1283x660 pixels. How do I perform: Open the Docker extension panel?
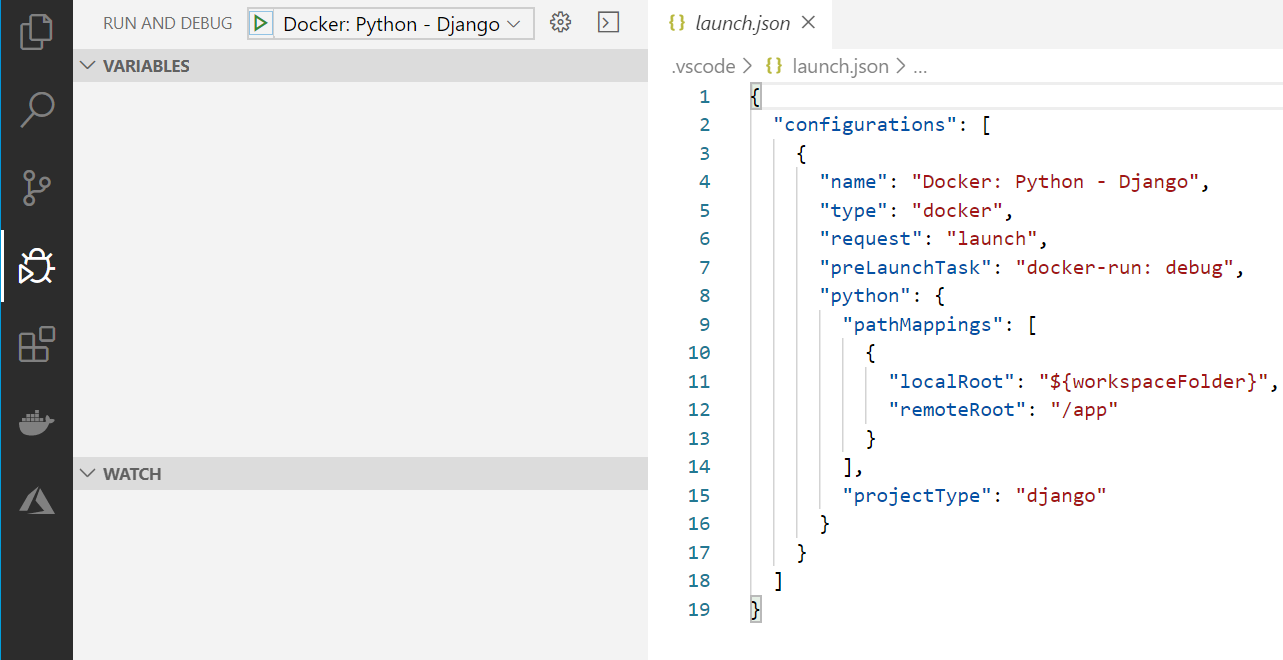click(x=37, y=422)
